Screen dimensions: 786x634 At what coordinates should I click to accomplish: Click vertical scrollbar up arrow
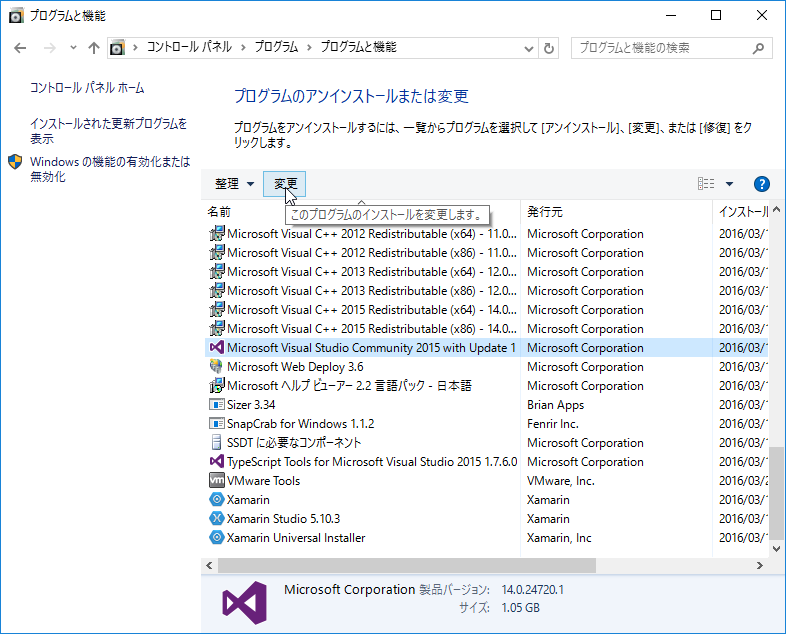776,209
